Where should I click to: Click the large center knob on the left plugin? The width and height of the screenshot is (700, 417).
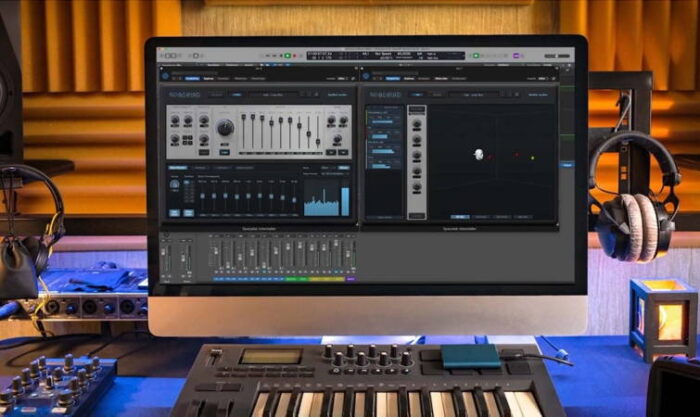225,128
